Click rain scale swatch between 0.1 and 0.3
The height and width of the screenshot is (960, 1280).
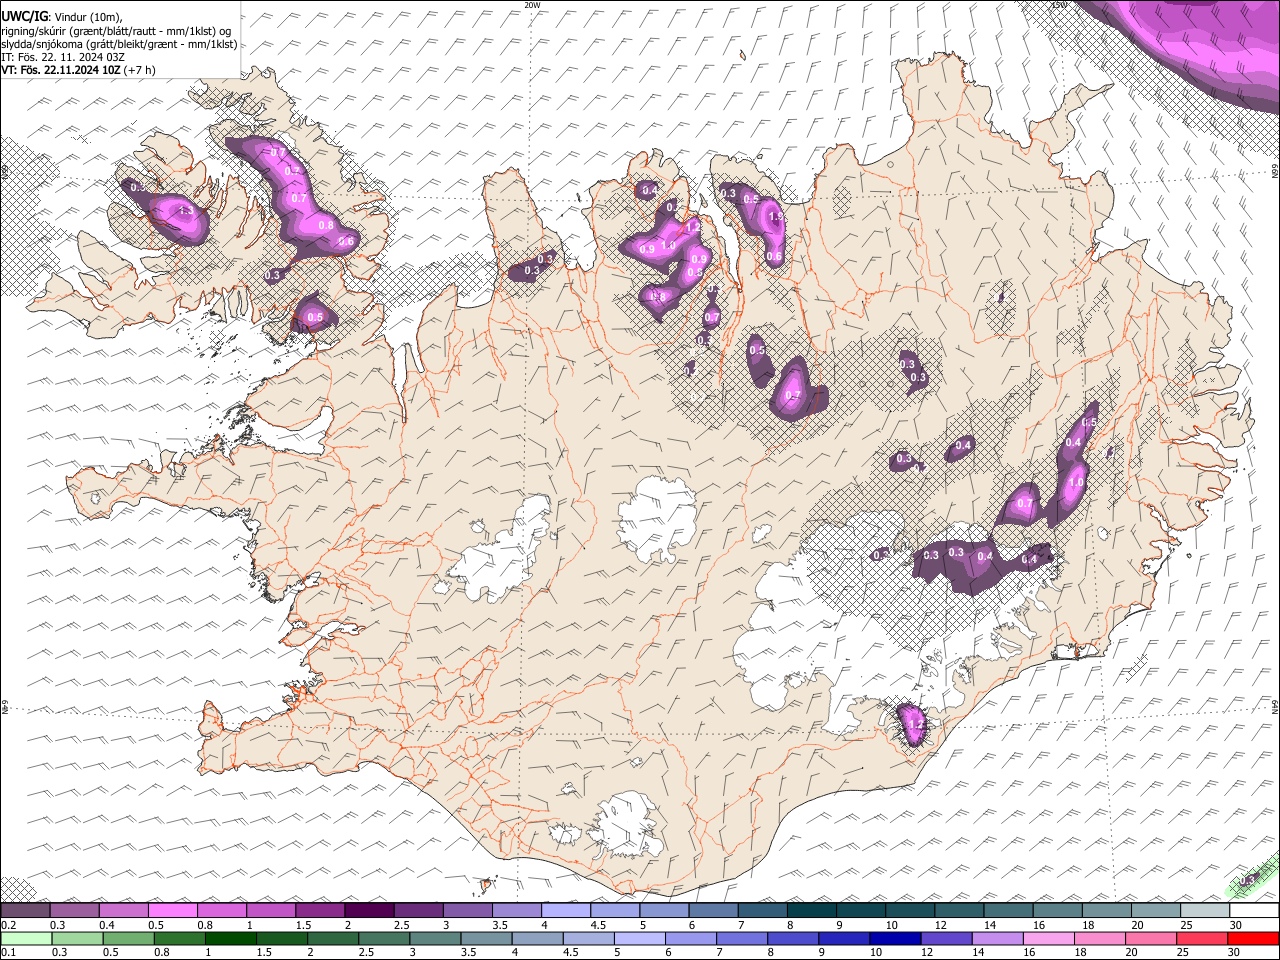point(26,938)
